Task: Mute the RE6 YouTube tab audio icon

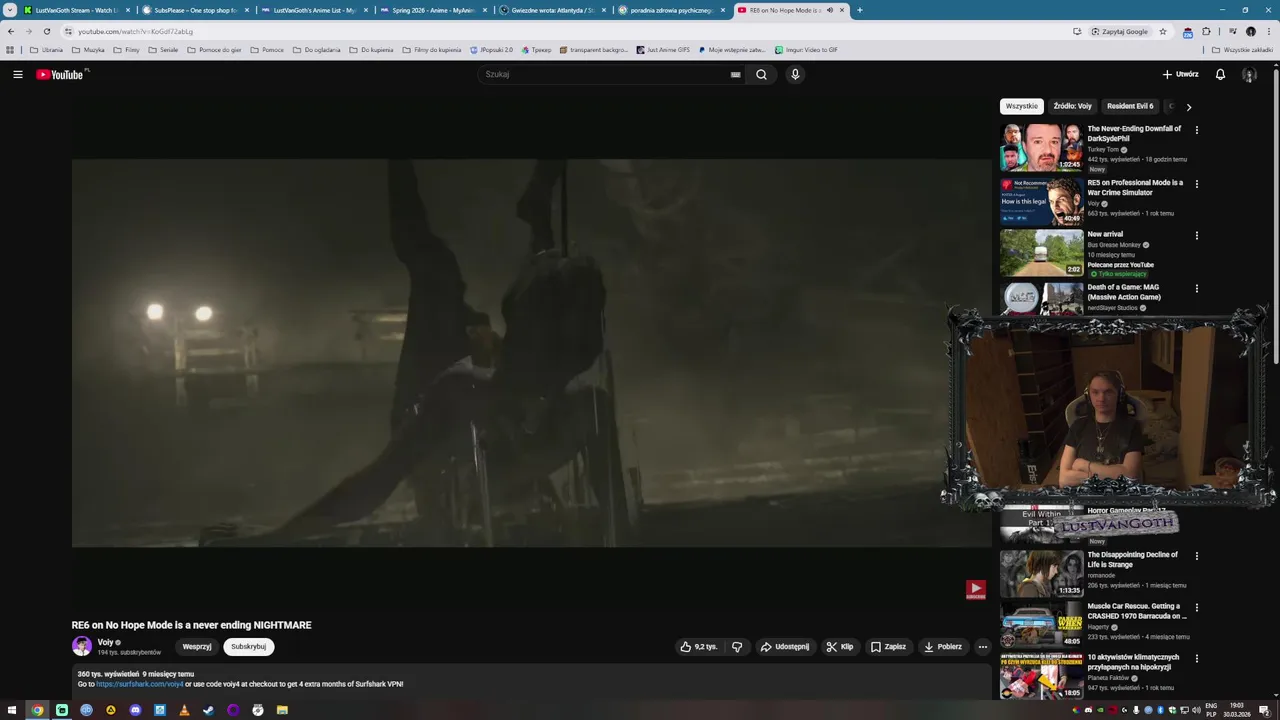Action: click(830, 10)
